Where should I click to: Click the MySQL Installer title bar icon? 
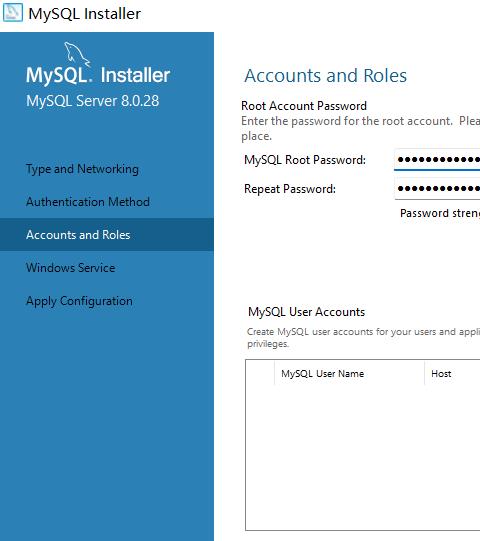[x=13, y=13]
